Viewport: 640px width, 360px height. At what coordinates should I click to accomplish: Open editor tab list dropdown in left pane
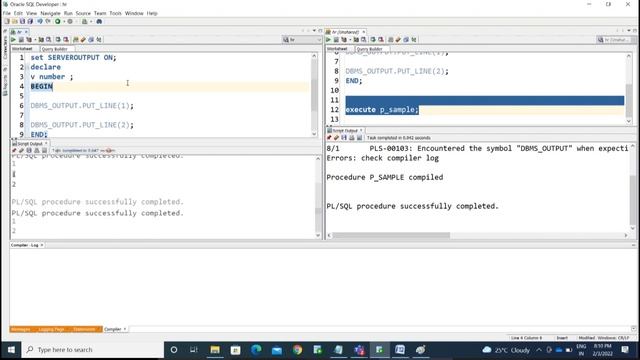point(314,31)
